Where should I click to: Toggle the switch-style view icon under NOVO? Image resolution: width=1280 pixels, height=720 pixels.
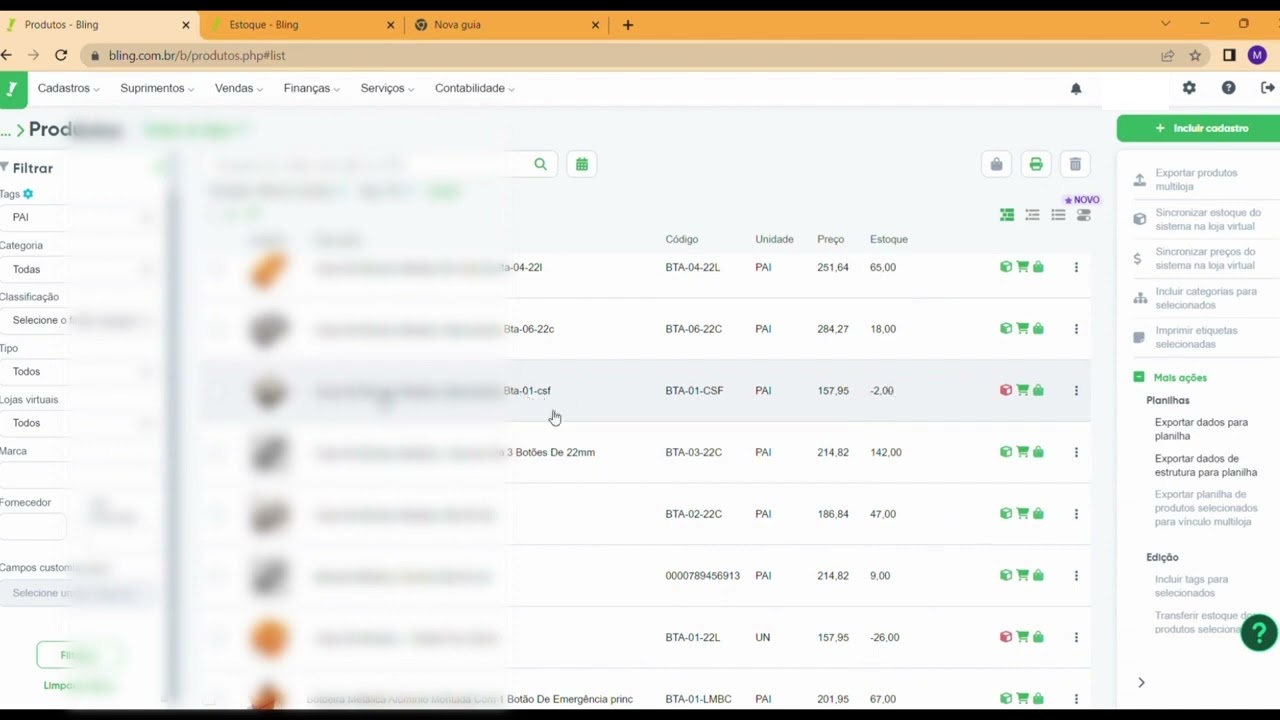point(1084,215)
